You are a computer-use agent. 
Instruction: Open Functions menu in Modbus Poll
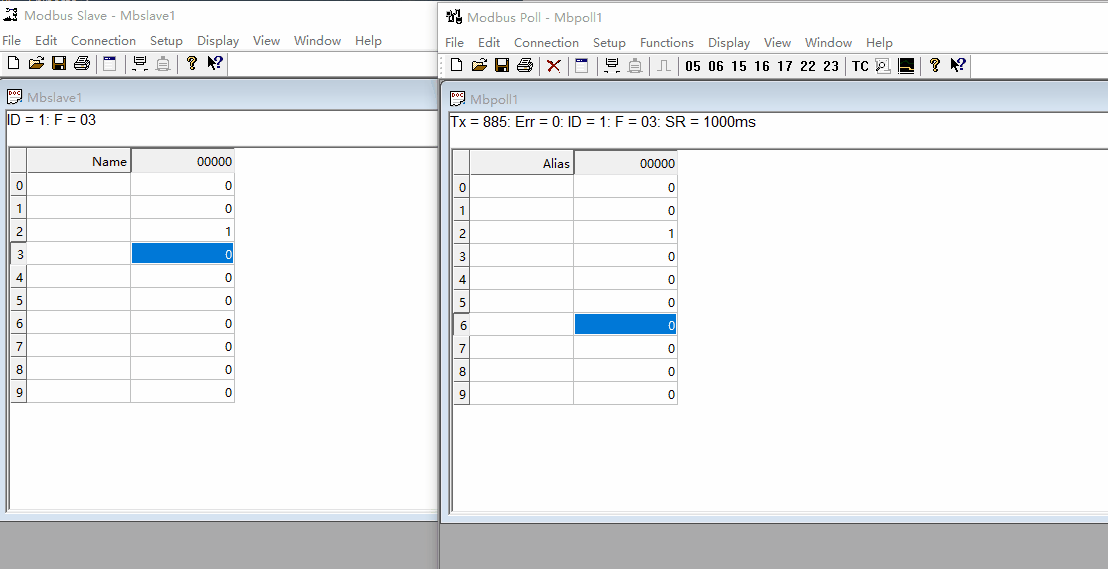(x=666, y=43)
